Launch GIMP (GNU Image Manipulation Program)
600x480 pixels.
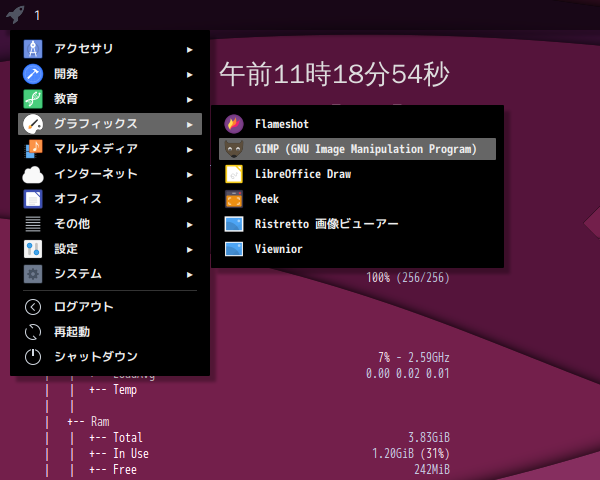coord(357,149)
